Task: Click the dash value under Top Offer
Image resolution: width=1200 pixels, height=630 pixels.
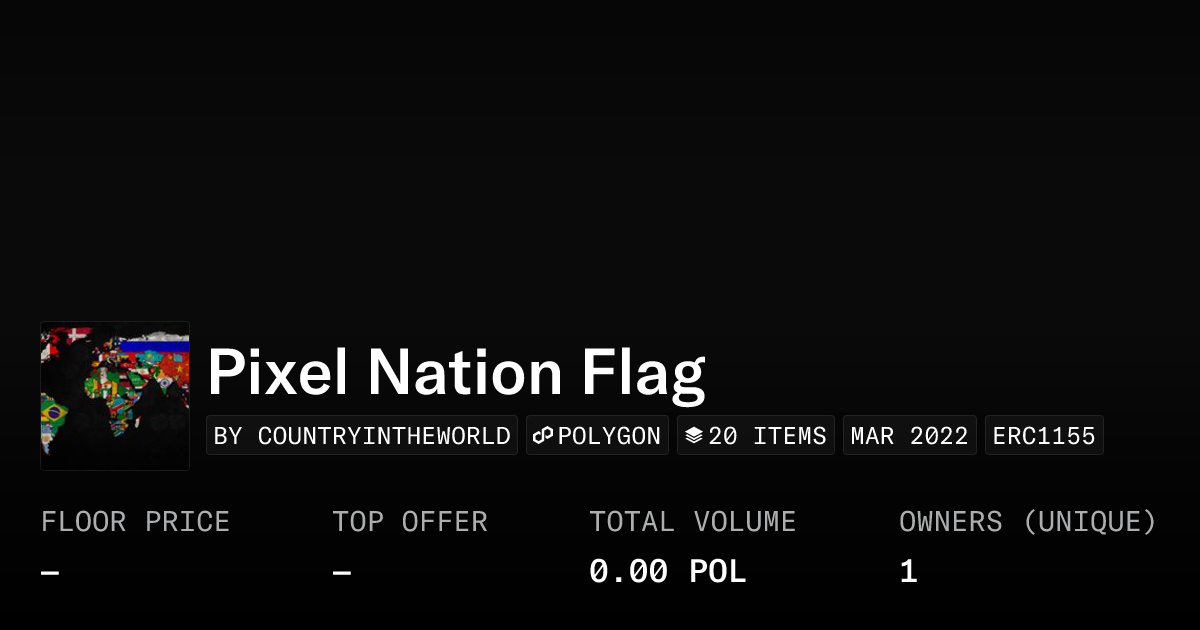Action: click(342, 573)
